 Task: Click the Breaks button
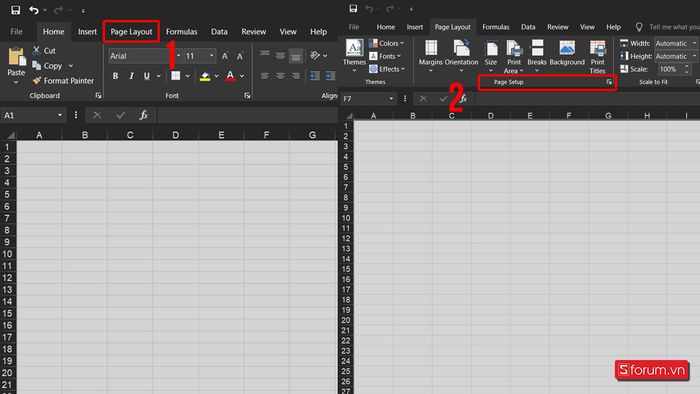(x=537, y=56)
